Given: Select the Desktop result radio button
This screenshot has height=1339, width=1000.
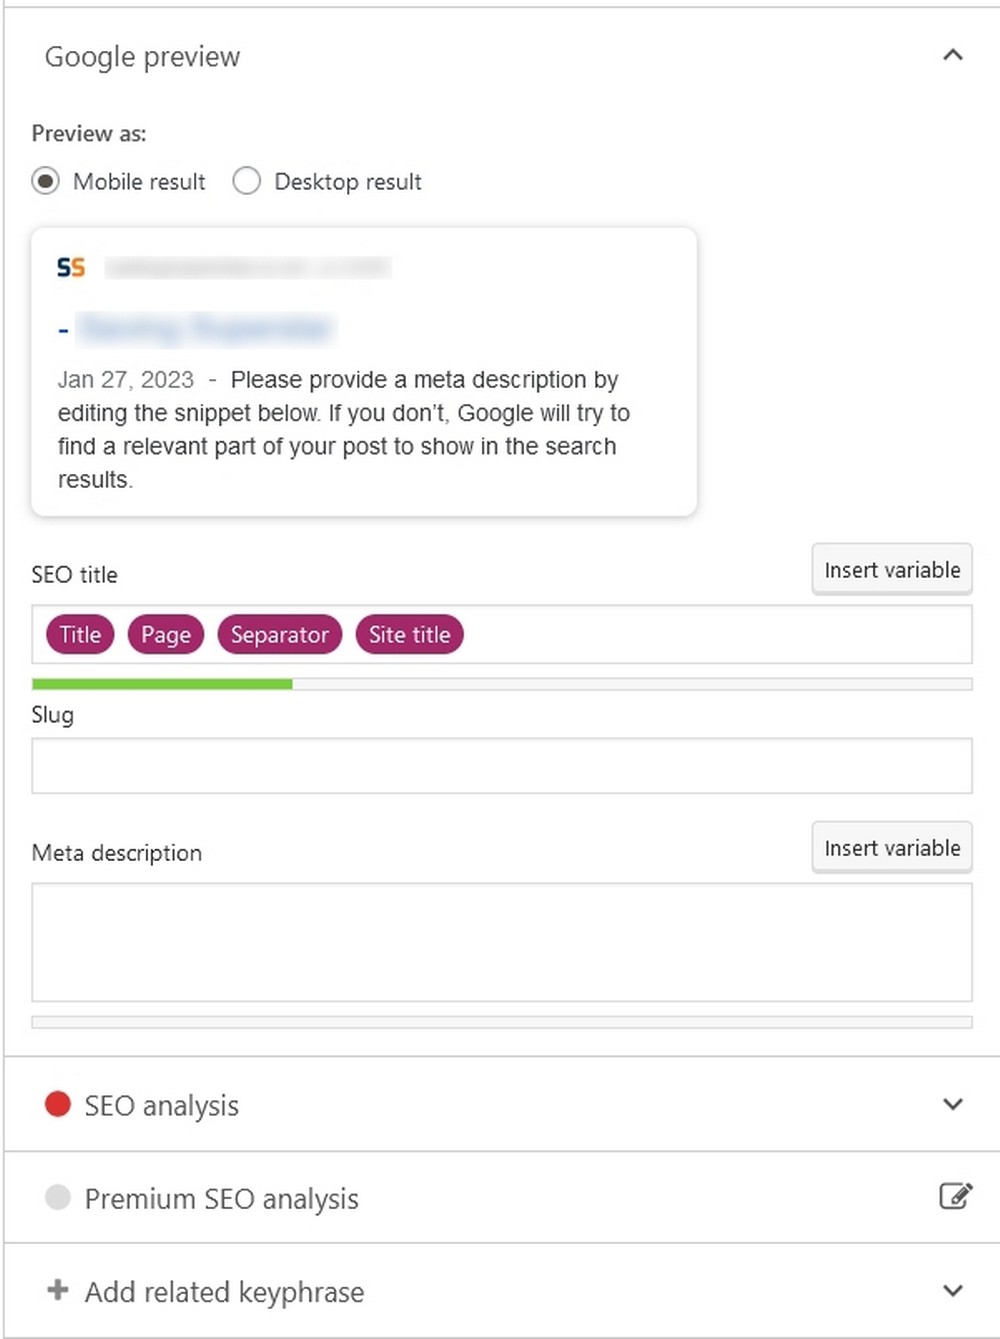Looking at the screenshot, I should click(x=247, y=181).
